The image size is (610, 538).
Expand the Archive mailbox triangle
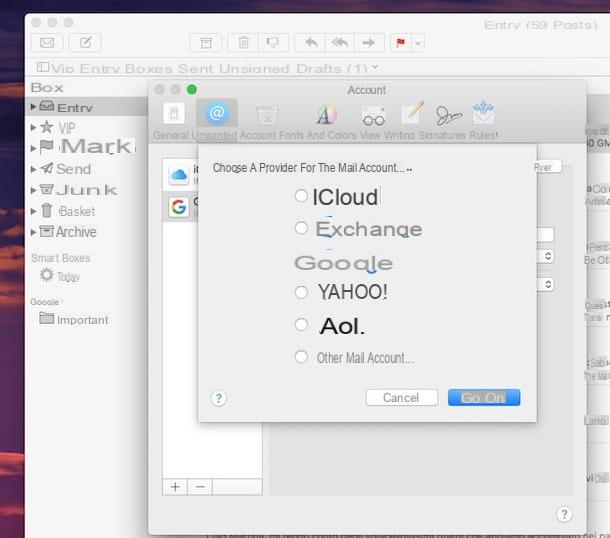[x=33, y=232]
